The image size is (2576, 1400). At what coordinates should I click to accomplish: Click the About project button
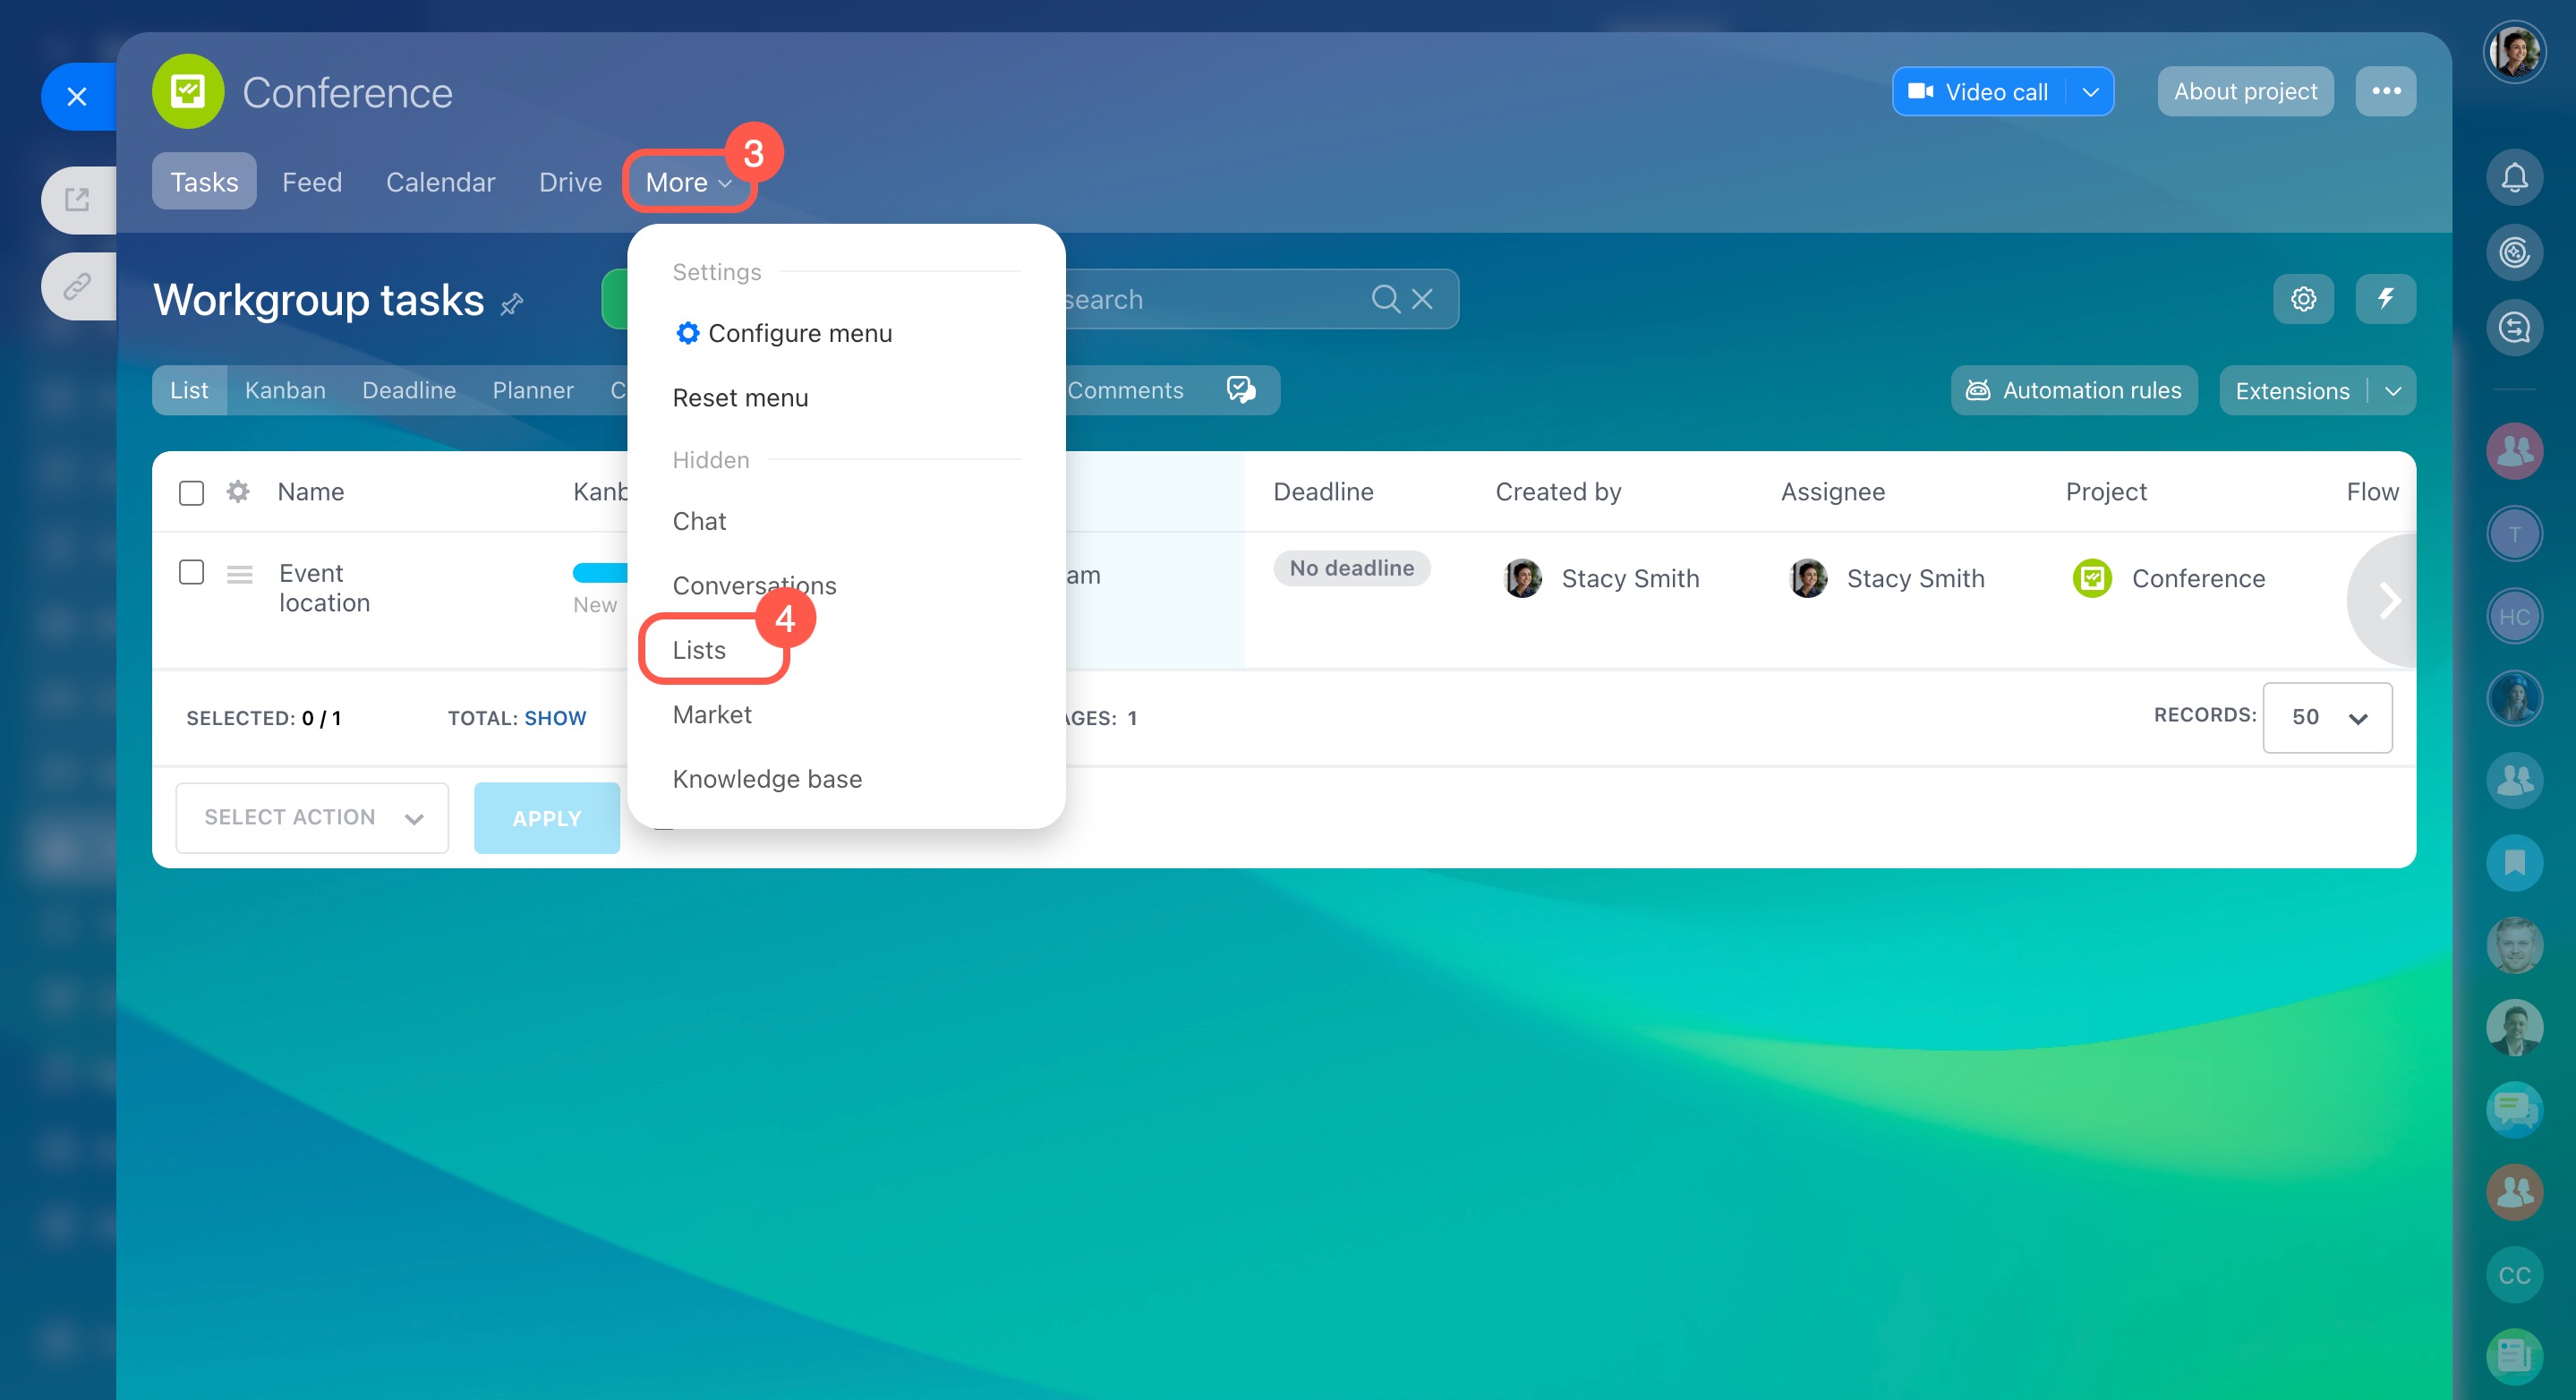(x=2245, y=92)
